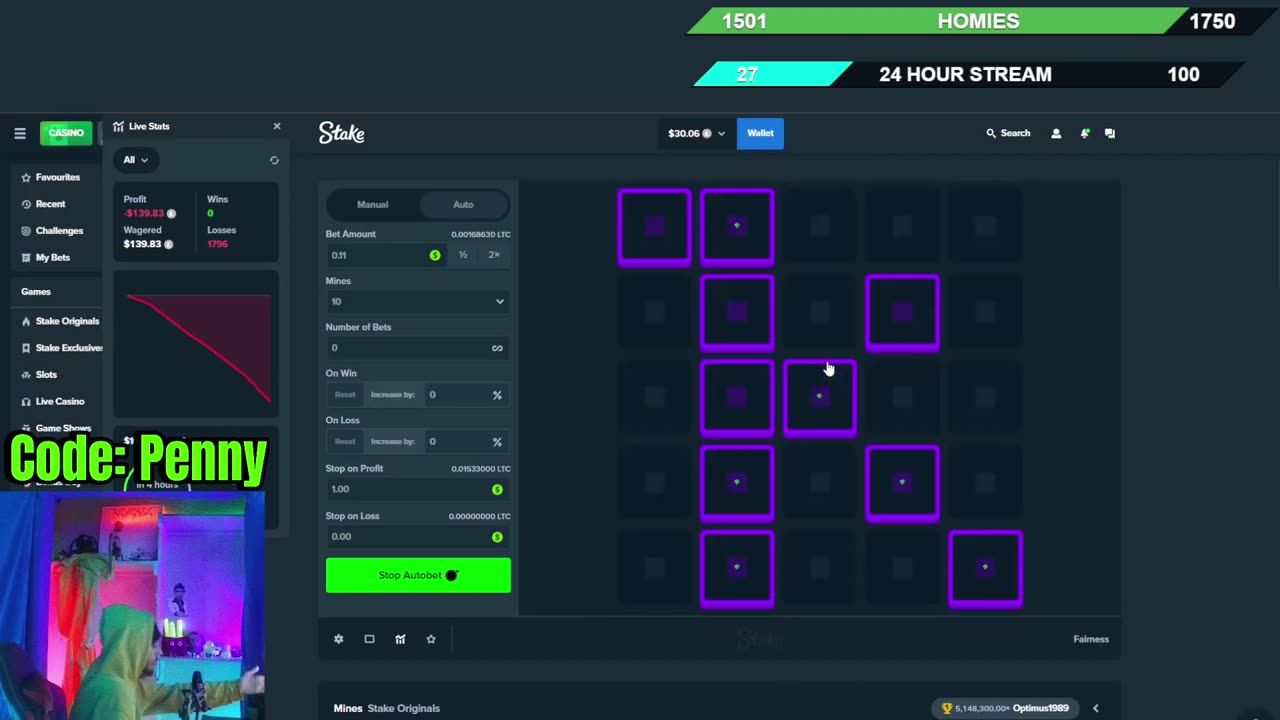The height and width of the screenshot is (720, 1280).
Task: Toggle the top-left mines tile
Action: coord(654,227)
